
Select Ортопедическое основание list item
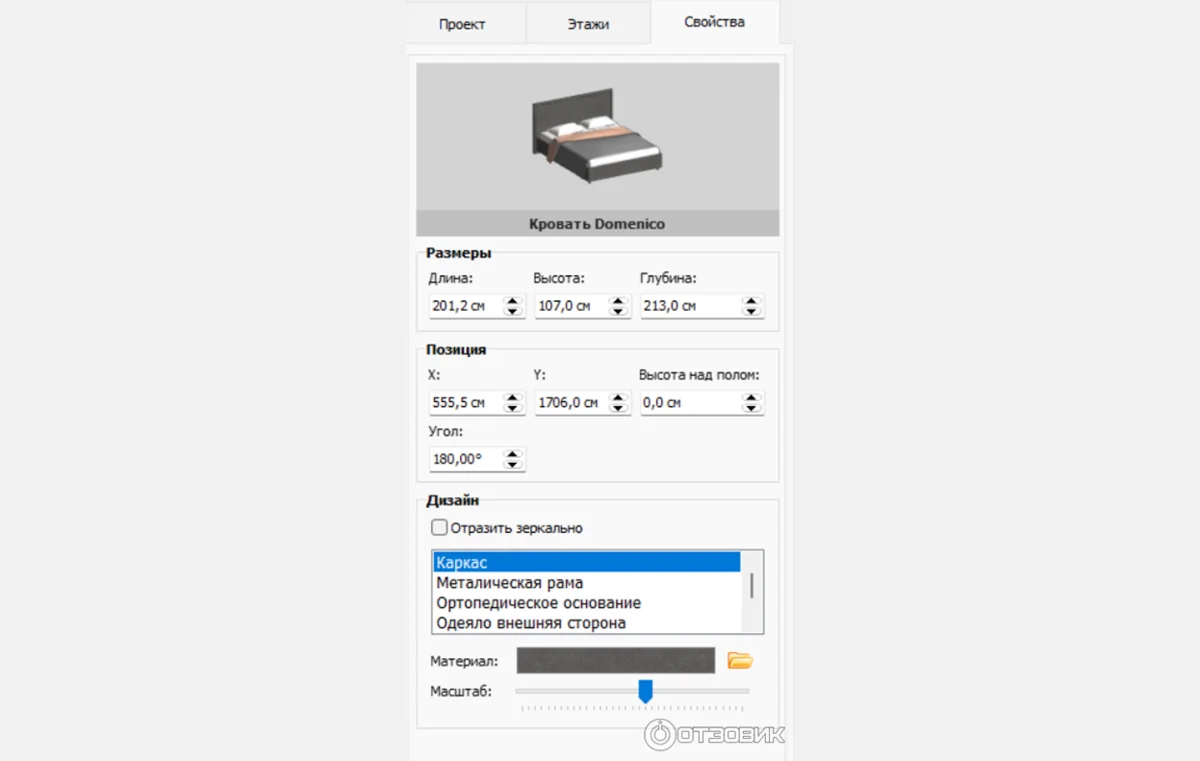(587, 602)
